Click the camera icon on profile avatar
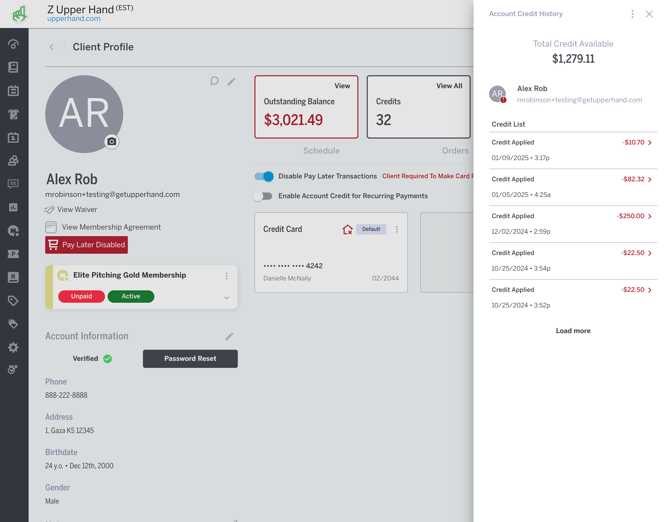 click(112, 142)
